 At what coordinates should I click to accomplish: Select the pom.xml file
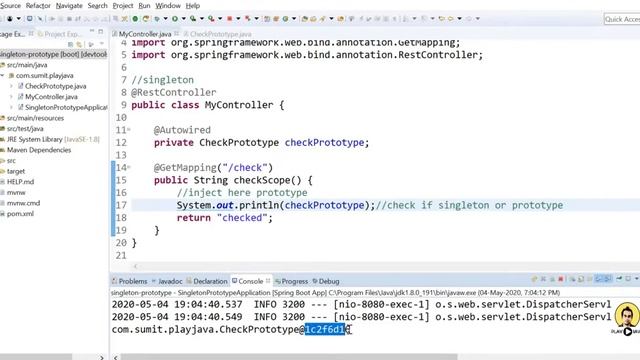pyautogui.click(x=20, y=213)
